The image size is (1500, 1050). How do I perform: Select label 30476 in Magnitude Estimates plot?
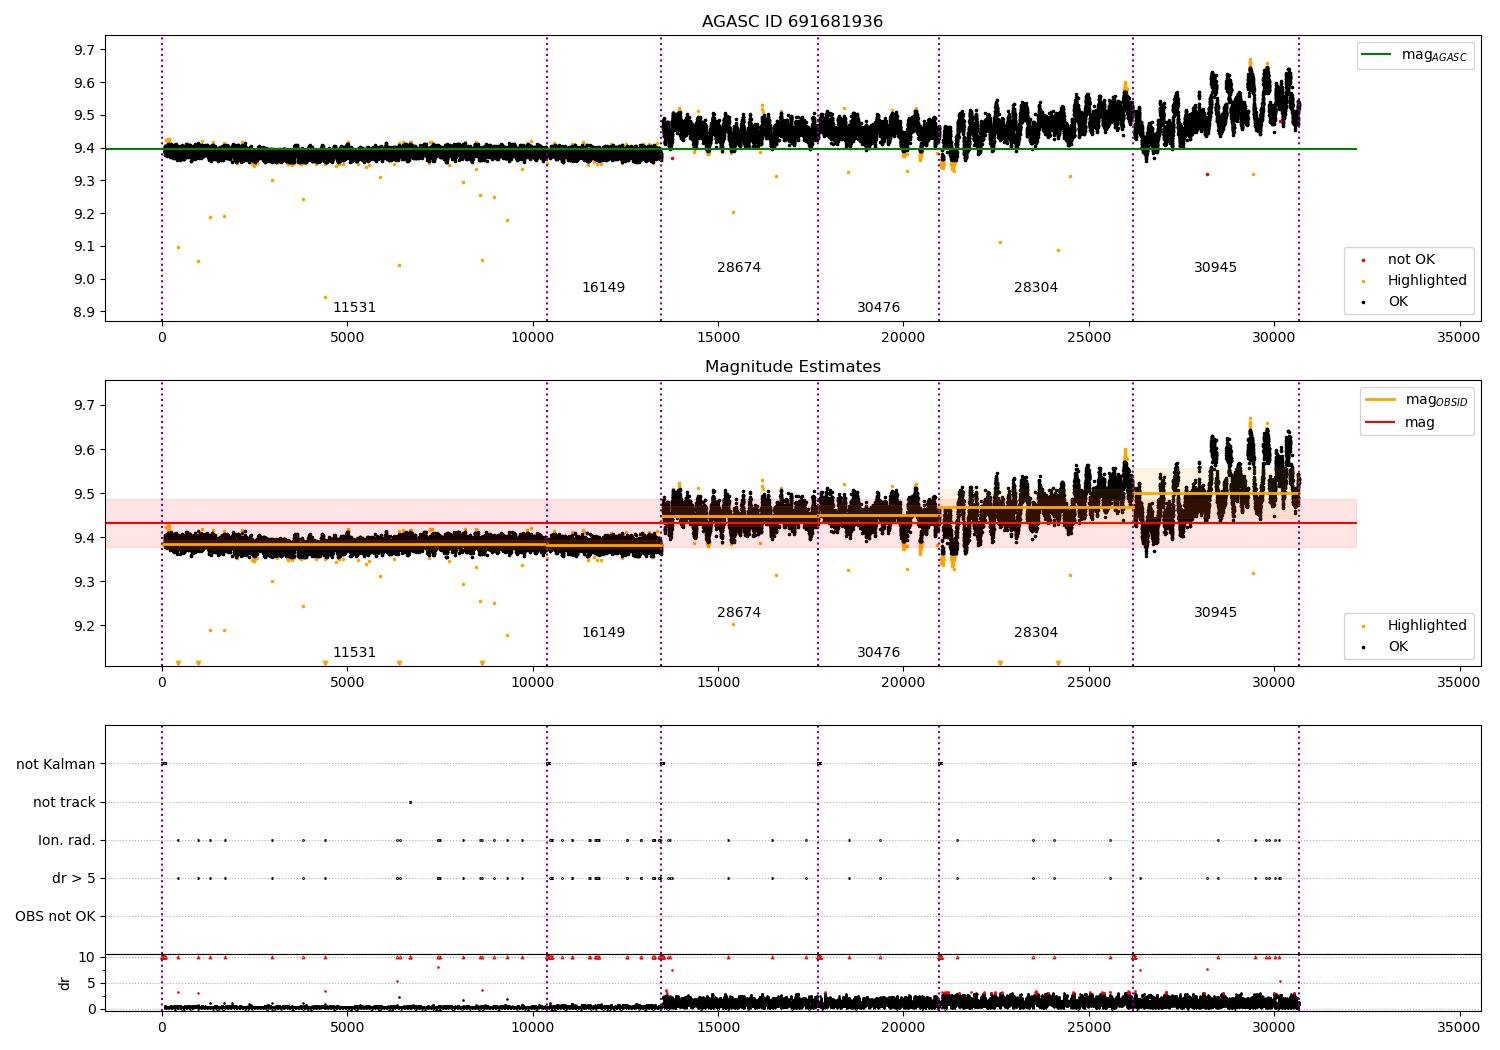[x=878, y=653]
